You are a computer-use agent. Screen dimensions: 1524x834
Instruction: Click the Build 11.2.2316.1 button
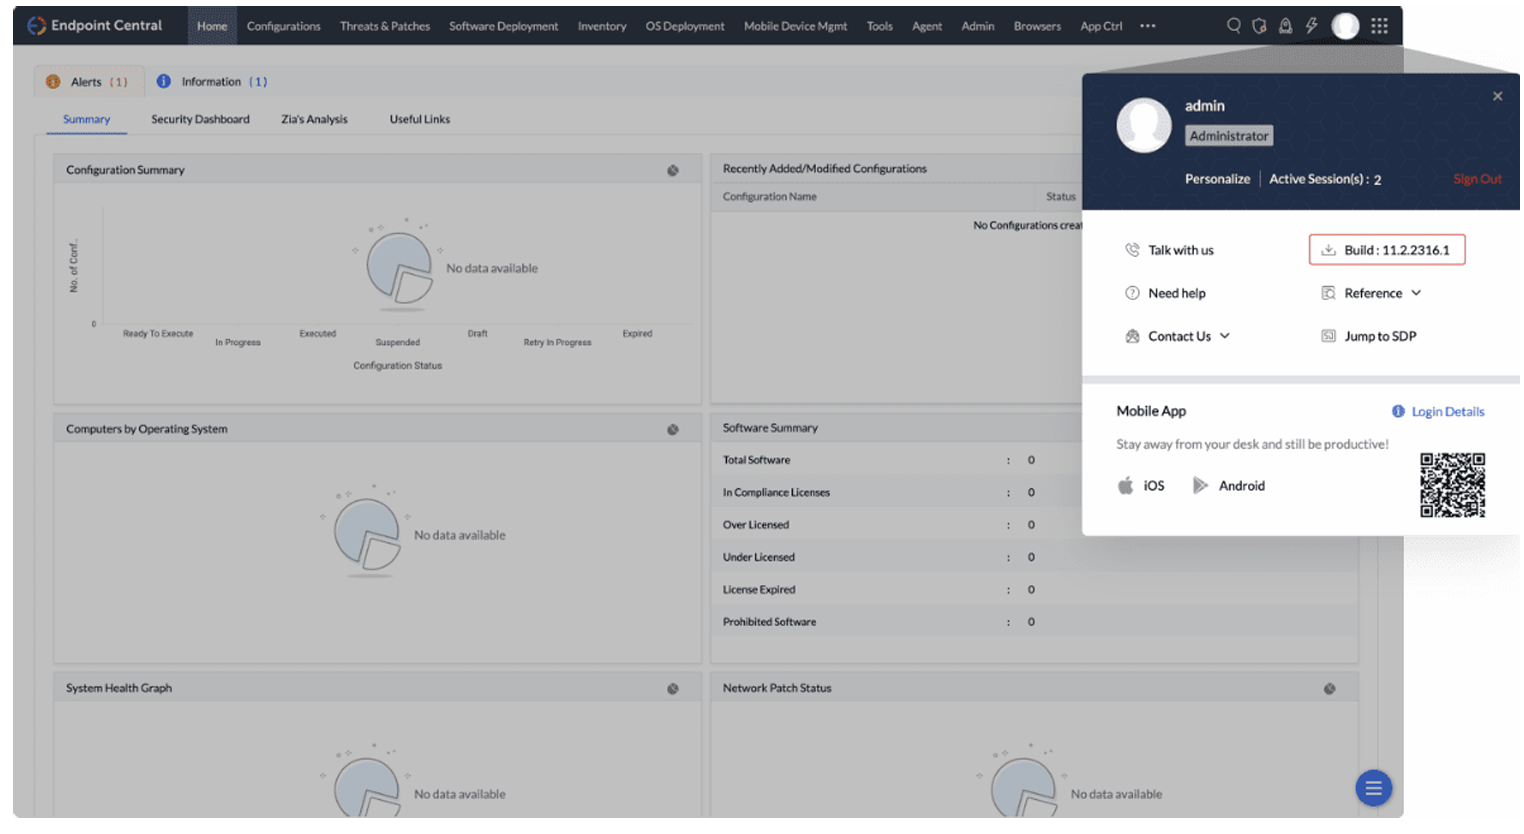coord(1386,250)
